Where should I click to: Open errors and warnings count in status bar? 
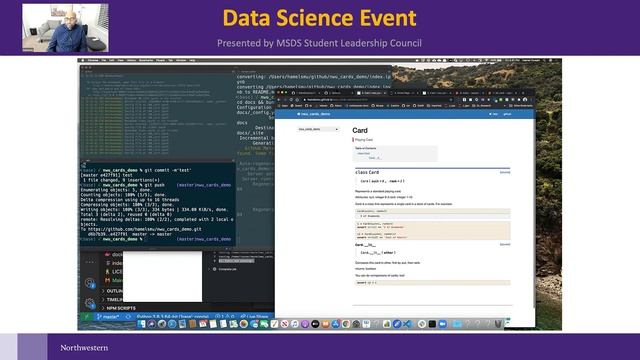[x=224, y=317]
